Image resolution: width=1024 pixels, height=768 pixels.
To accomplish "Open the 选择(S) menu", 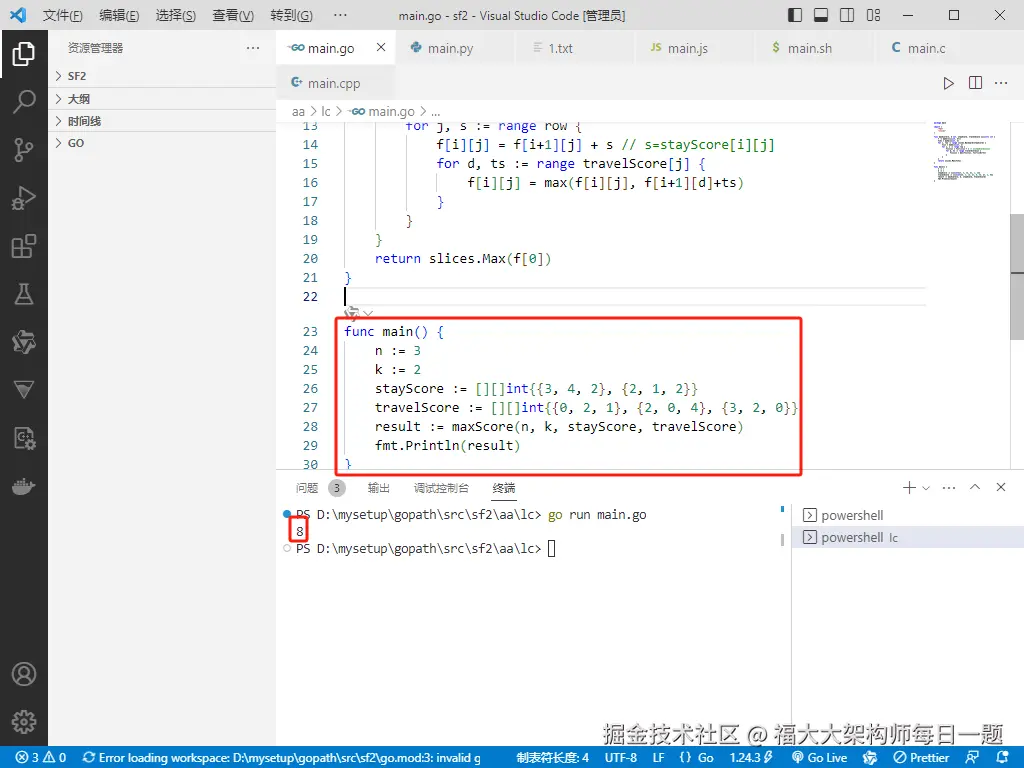I will point(176,15).
